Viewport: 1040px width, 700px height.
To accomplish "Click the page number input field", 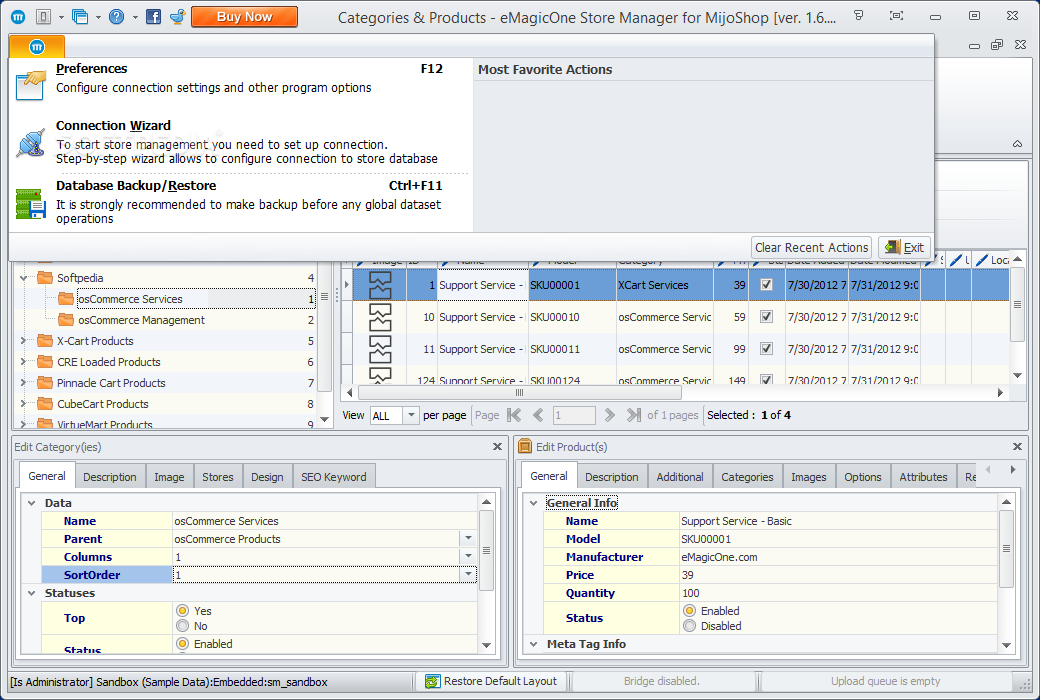I will pyautogui.click(x=574, y=415).
